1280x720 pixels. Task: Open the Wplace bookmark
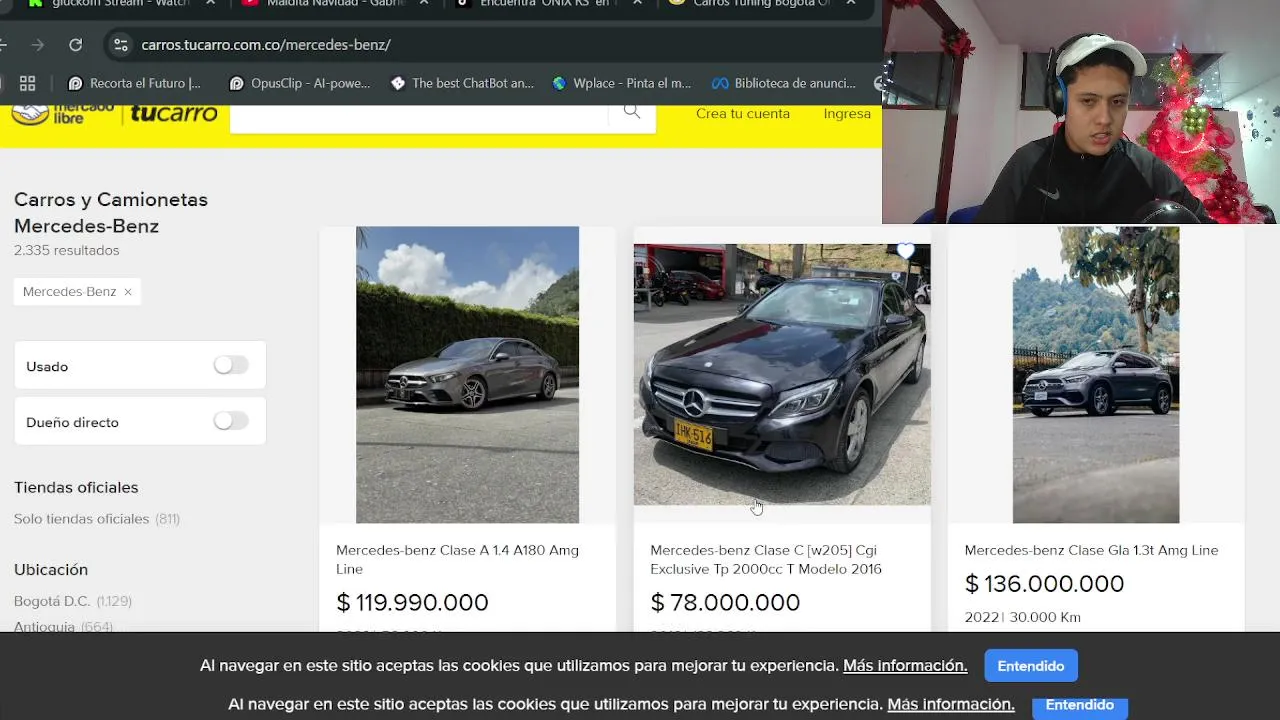(x=621, y=83)
